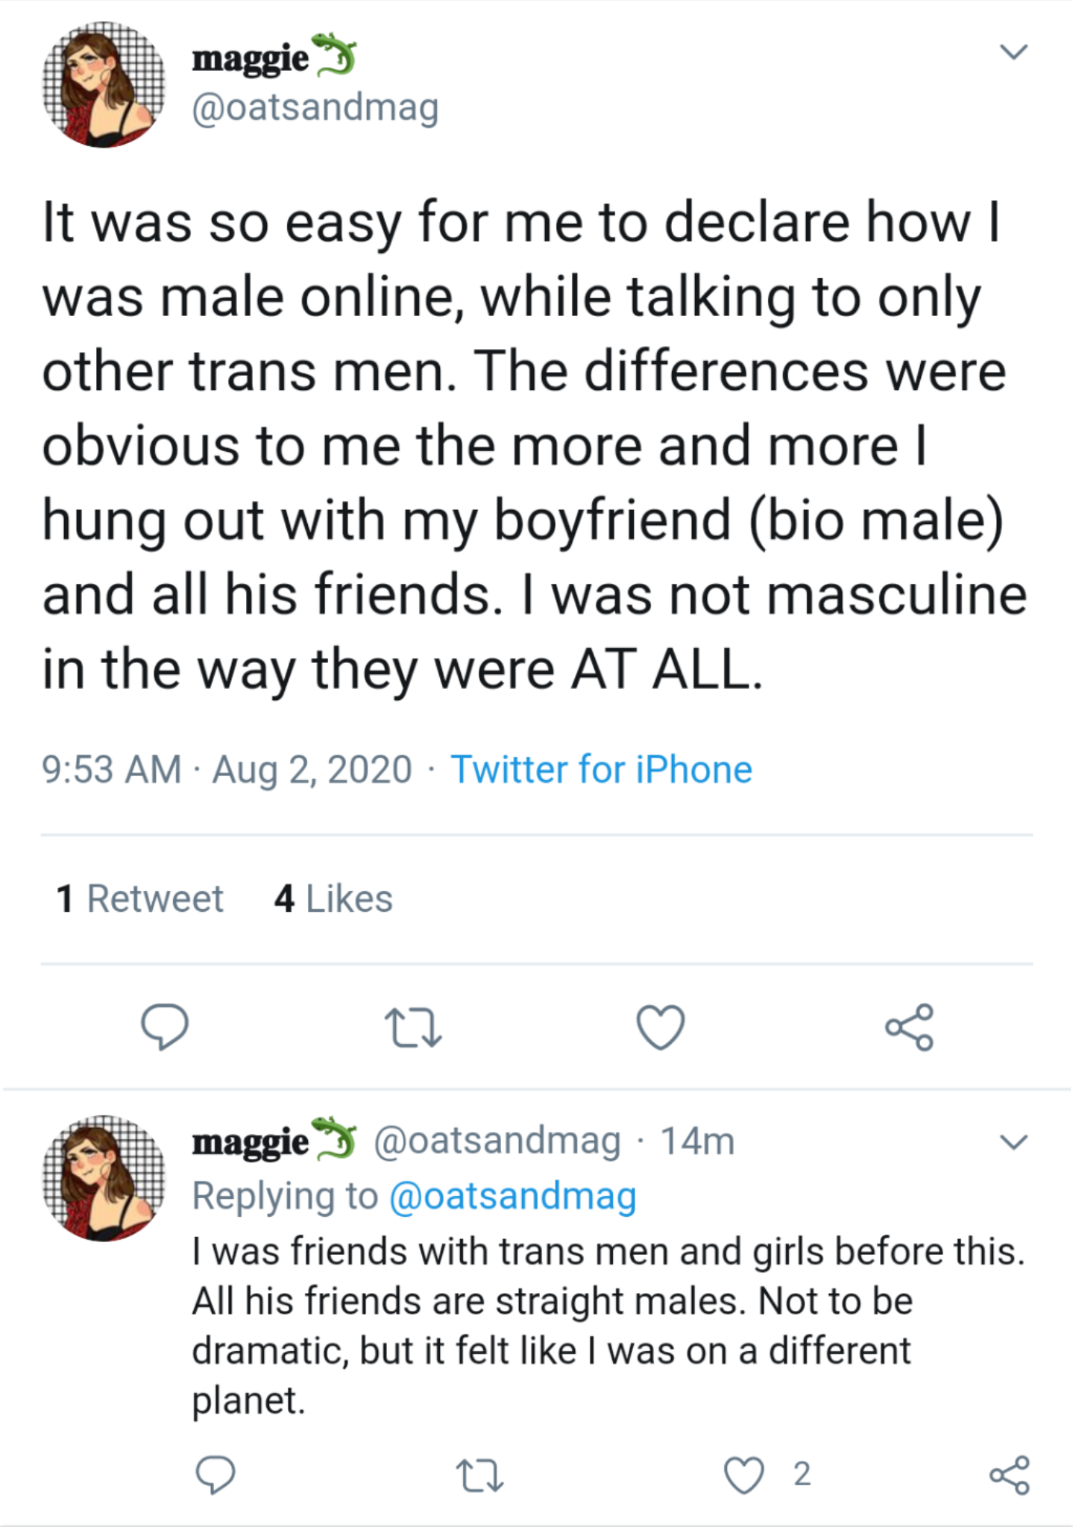Screen dimensions: 1073x1527
Task: Share the main tweet
Action: pyautogui.click(x=909, y=1027)
